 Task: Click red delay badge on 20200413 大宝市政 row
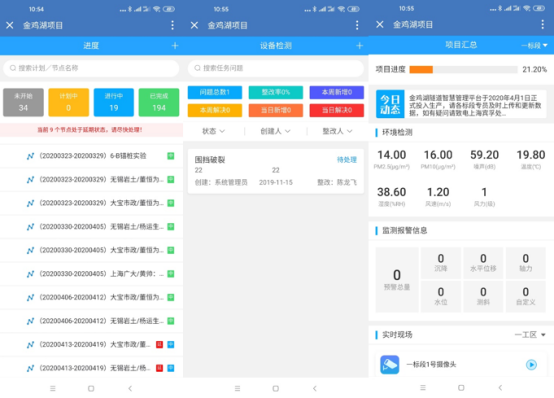pyautogui.click(x=159, y=344)
